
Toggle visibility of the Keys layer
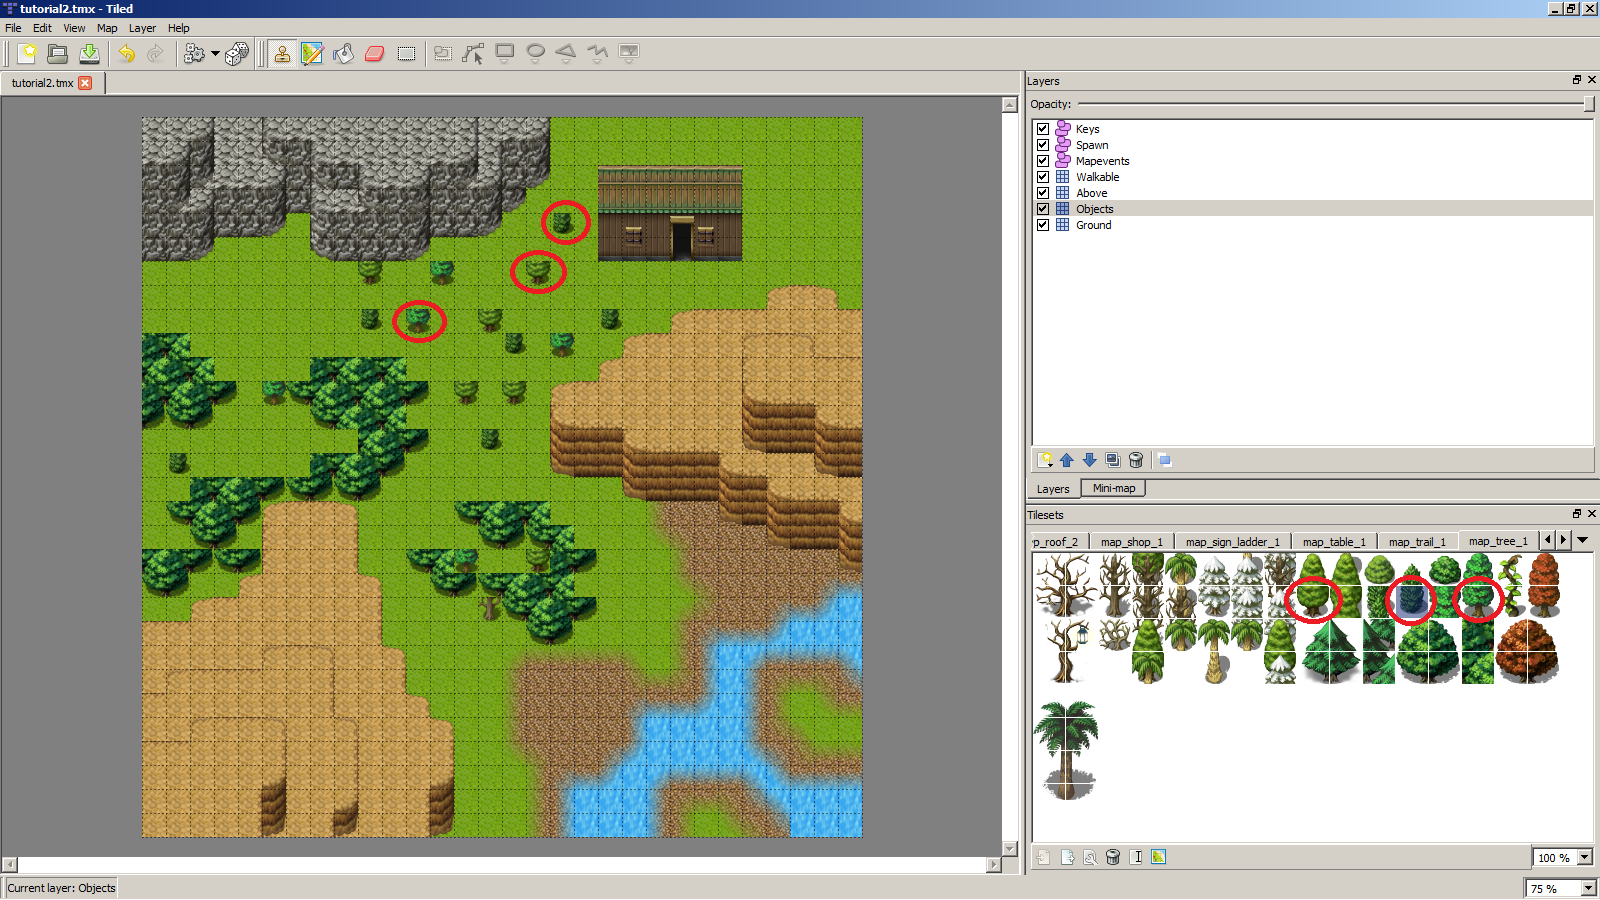coord(1043,129)
